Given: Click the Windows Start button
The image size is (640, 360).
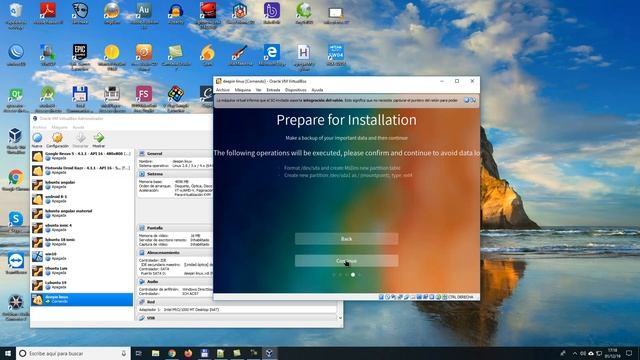Looking at the screenshot, I should pyautogui.click(x=8, y=353).
